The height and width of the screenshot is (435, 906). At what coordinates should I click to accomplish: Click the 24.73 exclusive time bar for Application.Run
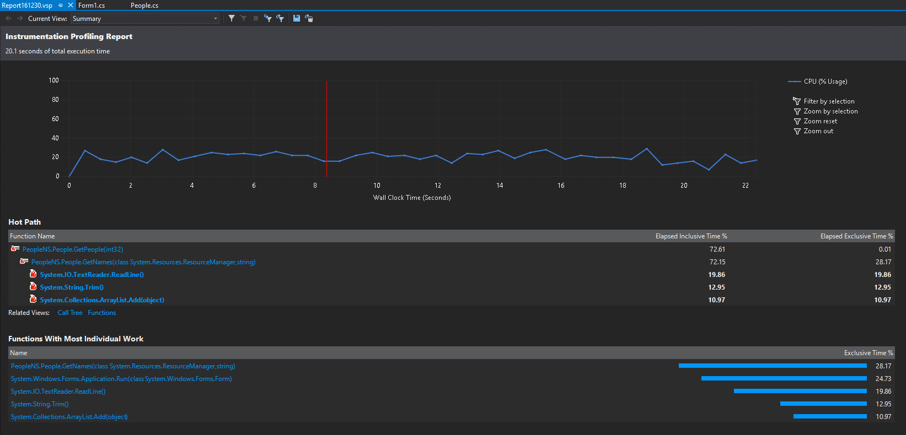click(x=784, y=378)
